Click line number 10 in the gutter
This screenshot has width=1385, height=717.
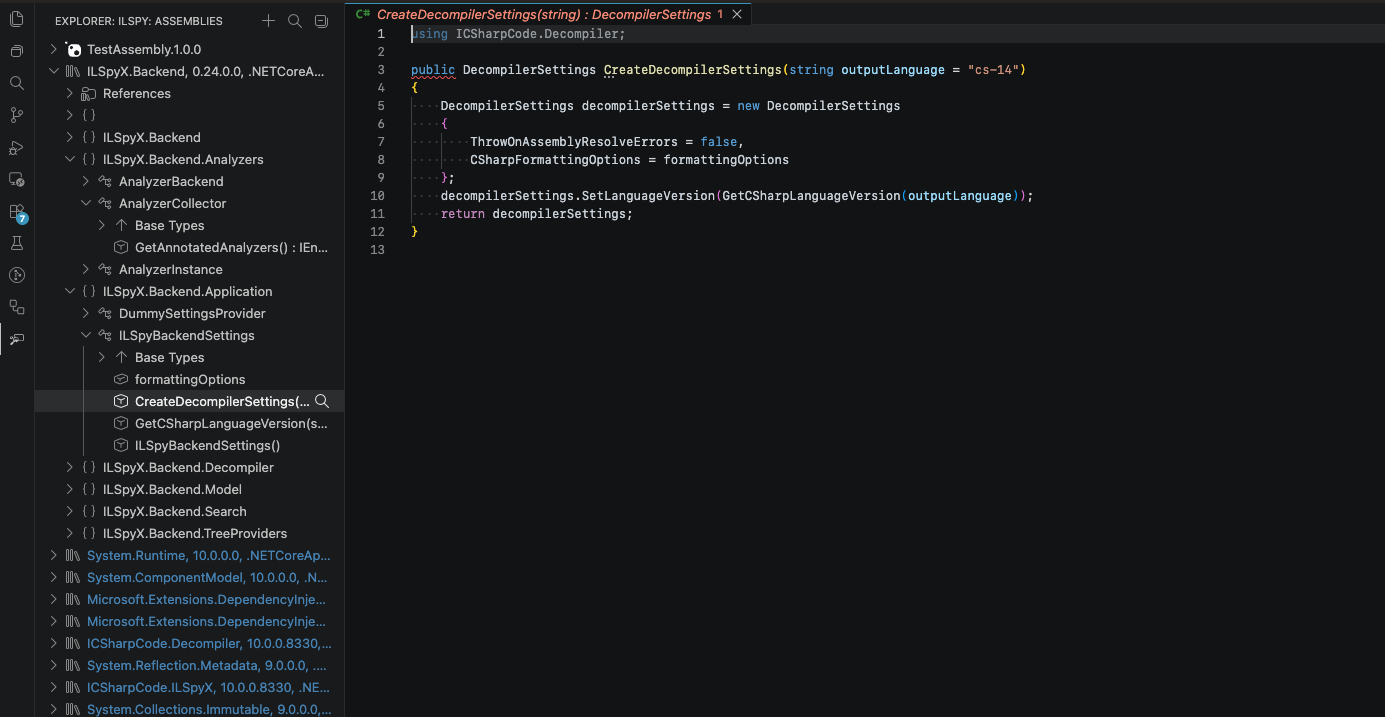tap(377, 196)
